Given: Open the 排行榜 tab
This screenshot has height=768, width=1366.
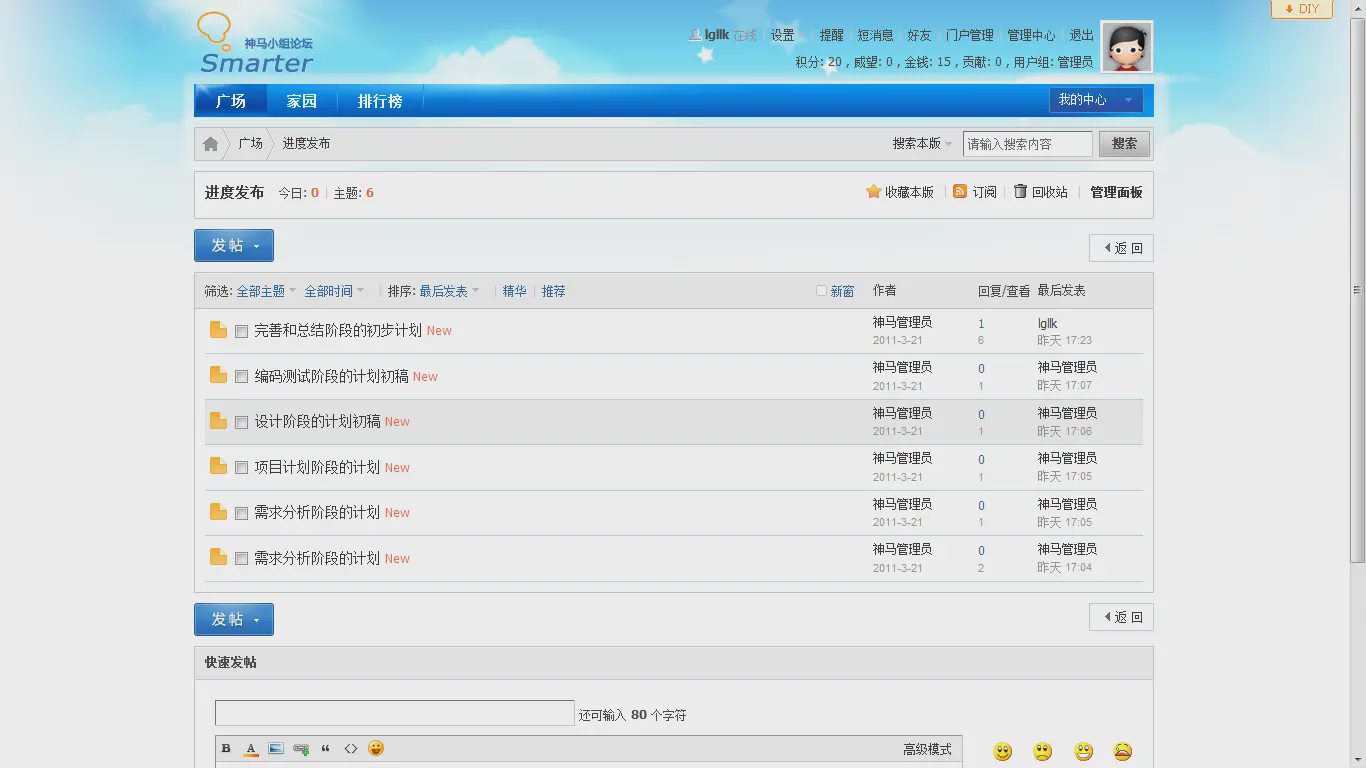Looking at the screenshot, I should click(380, 101).
